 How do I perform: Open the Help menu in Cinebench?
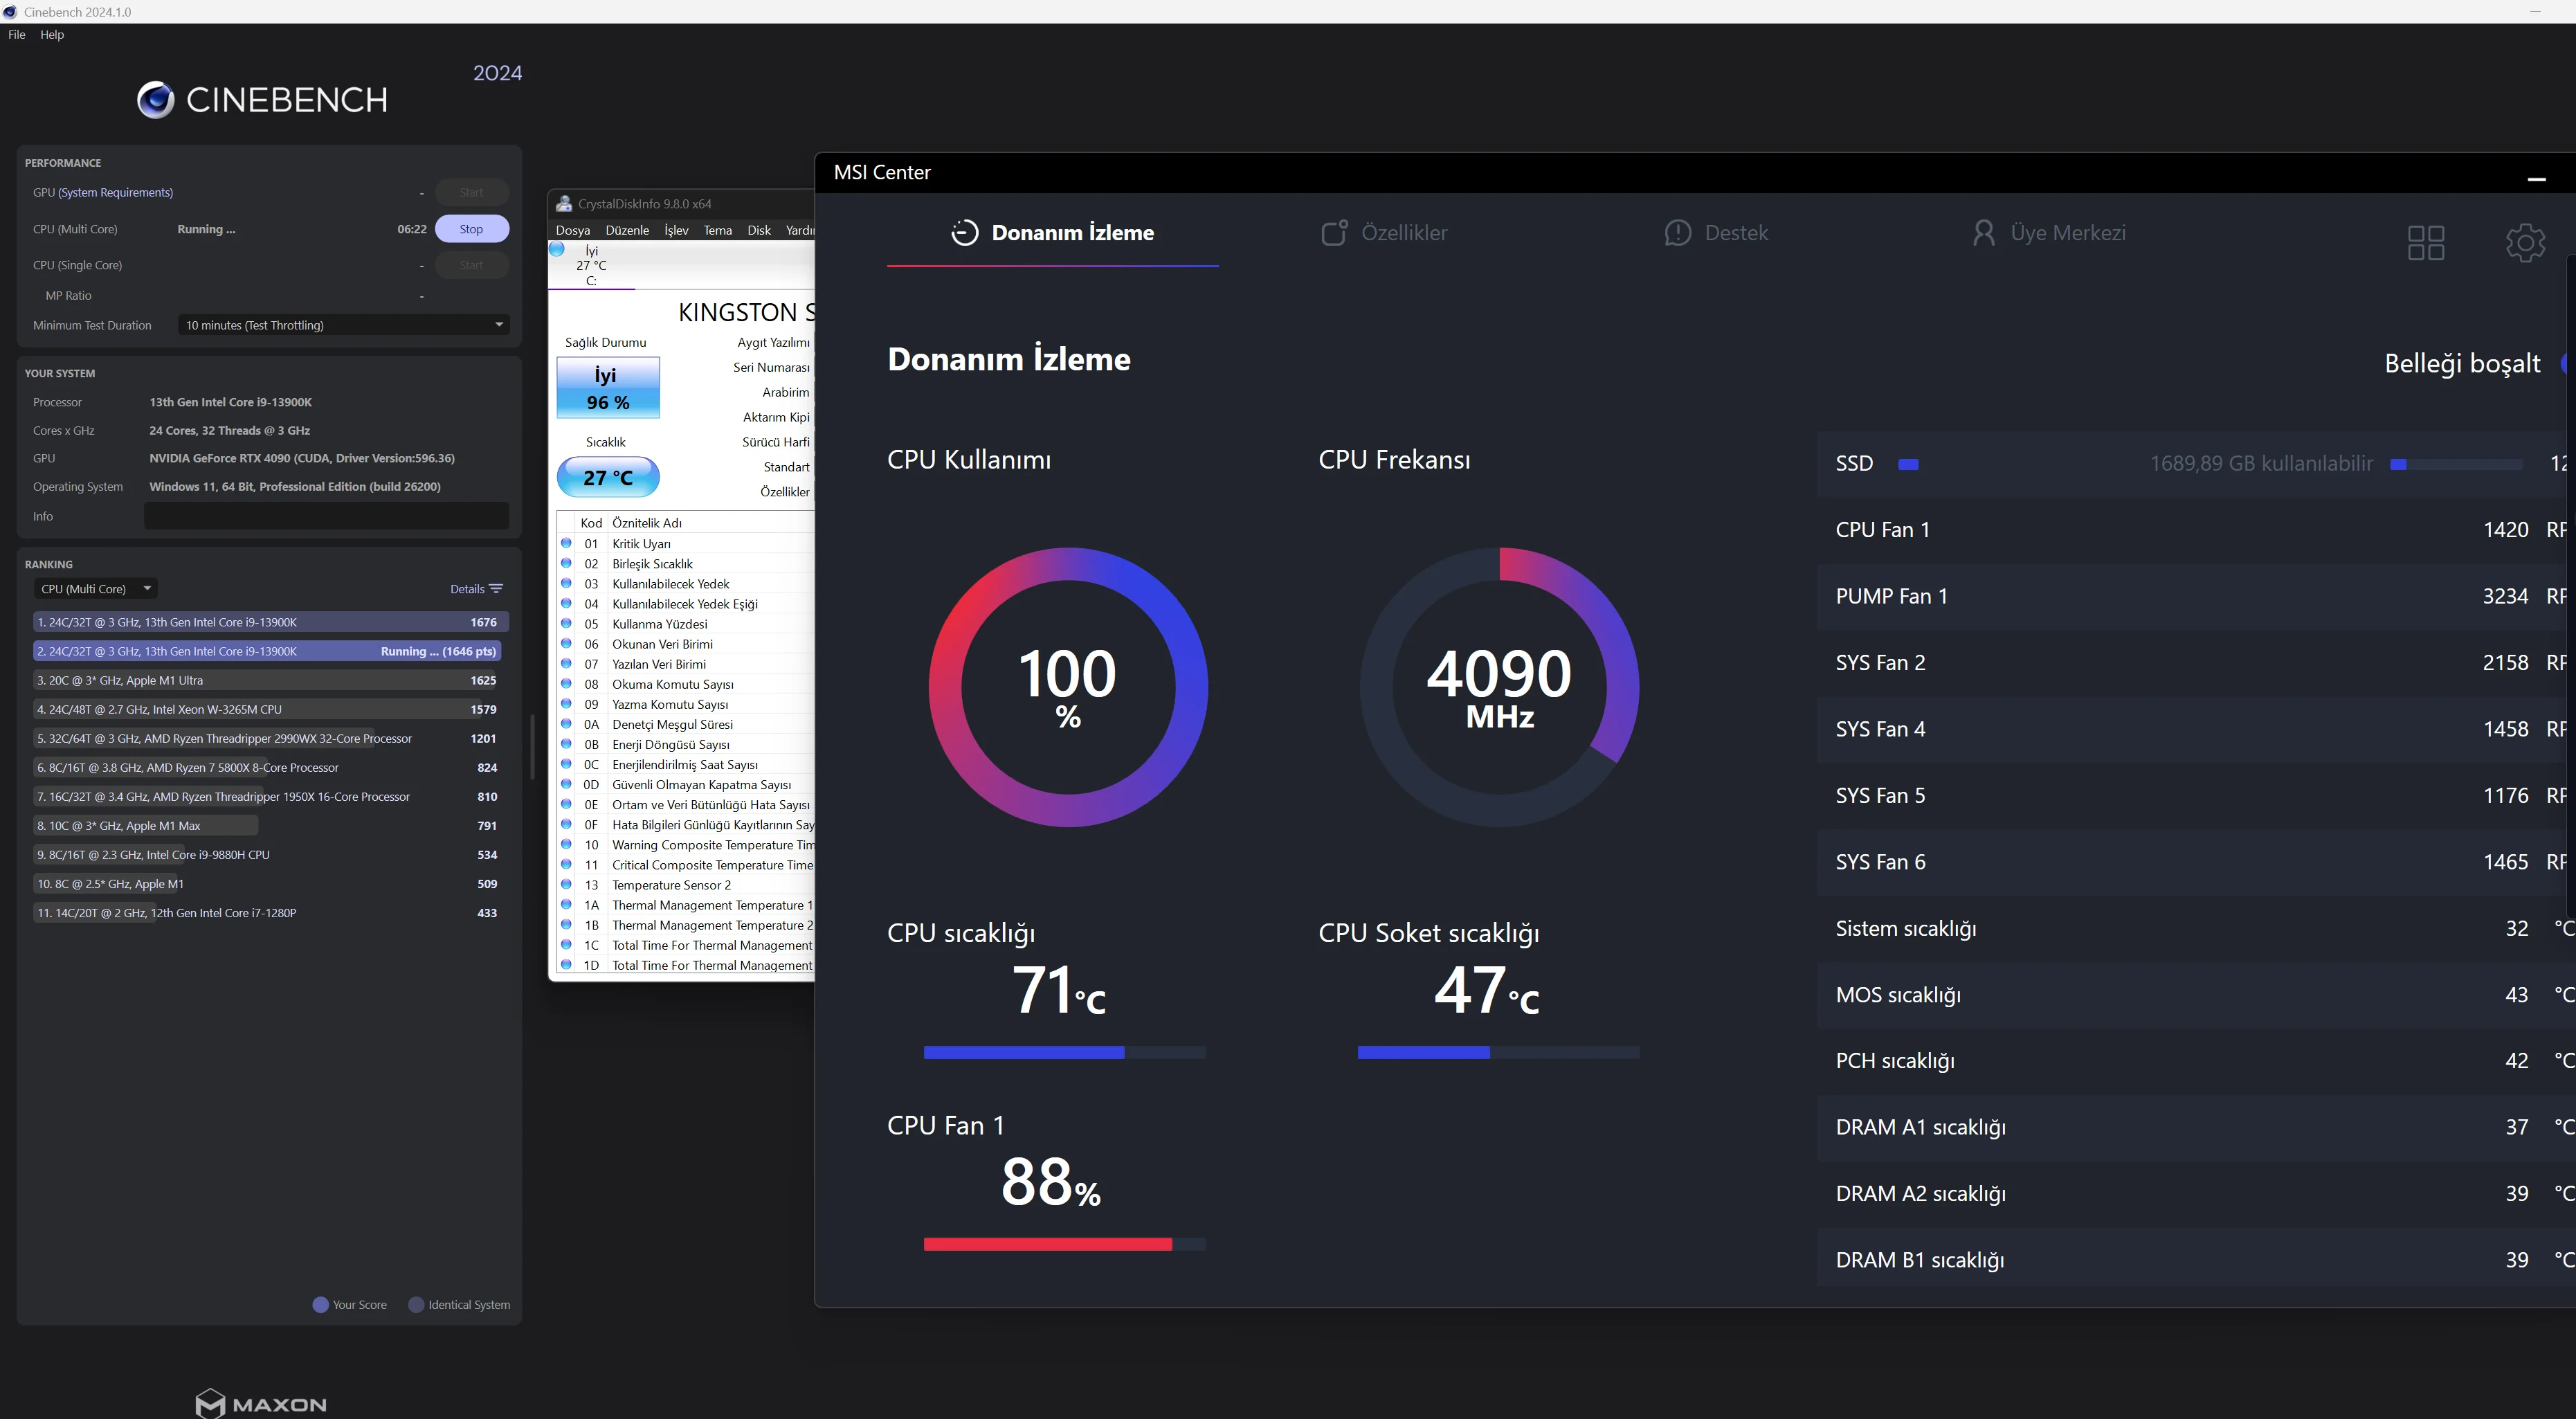[52, 35]
